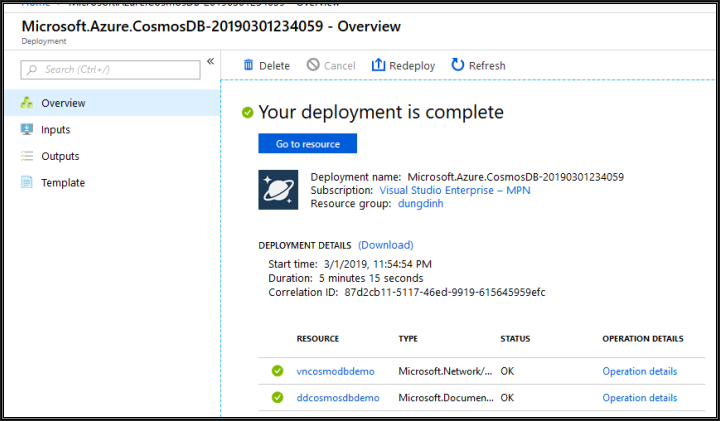Click the Template document icon
Screen dimensions: 720x421
(x=27, y=183)
